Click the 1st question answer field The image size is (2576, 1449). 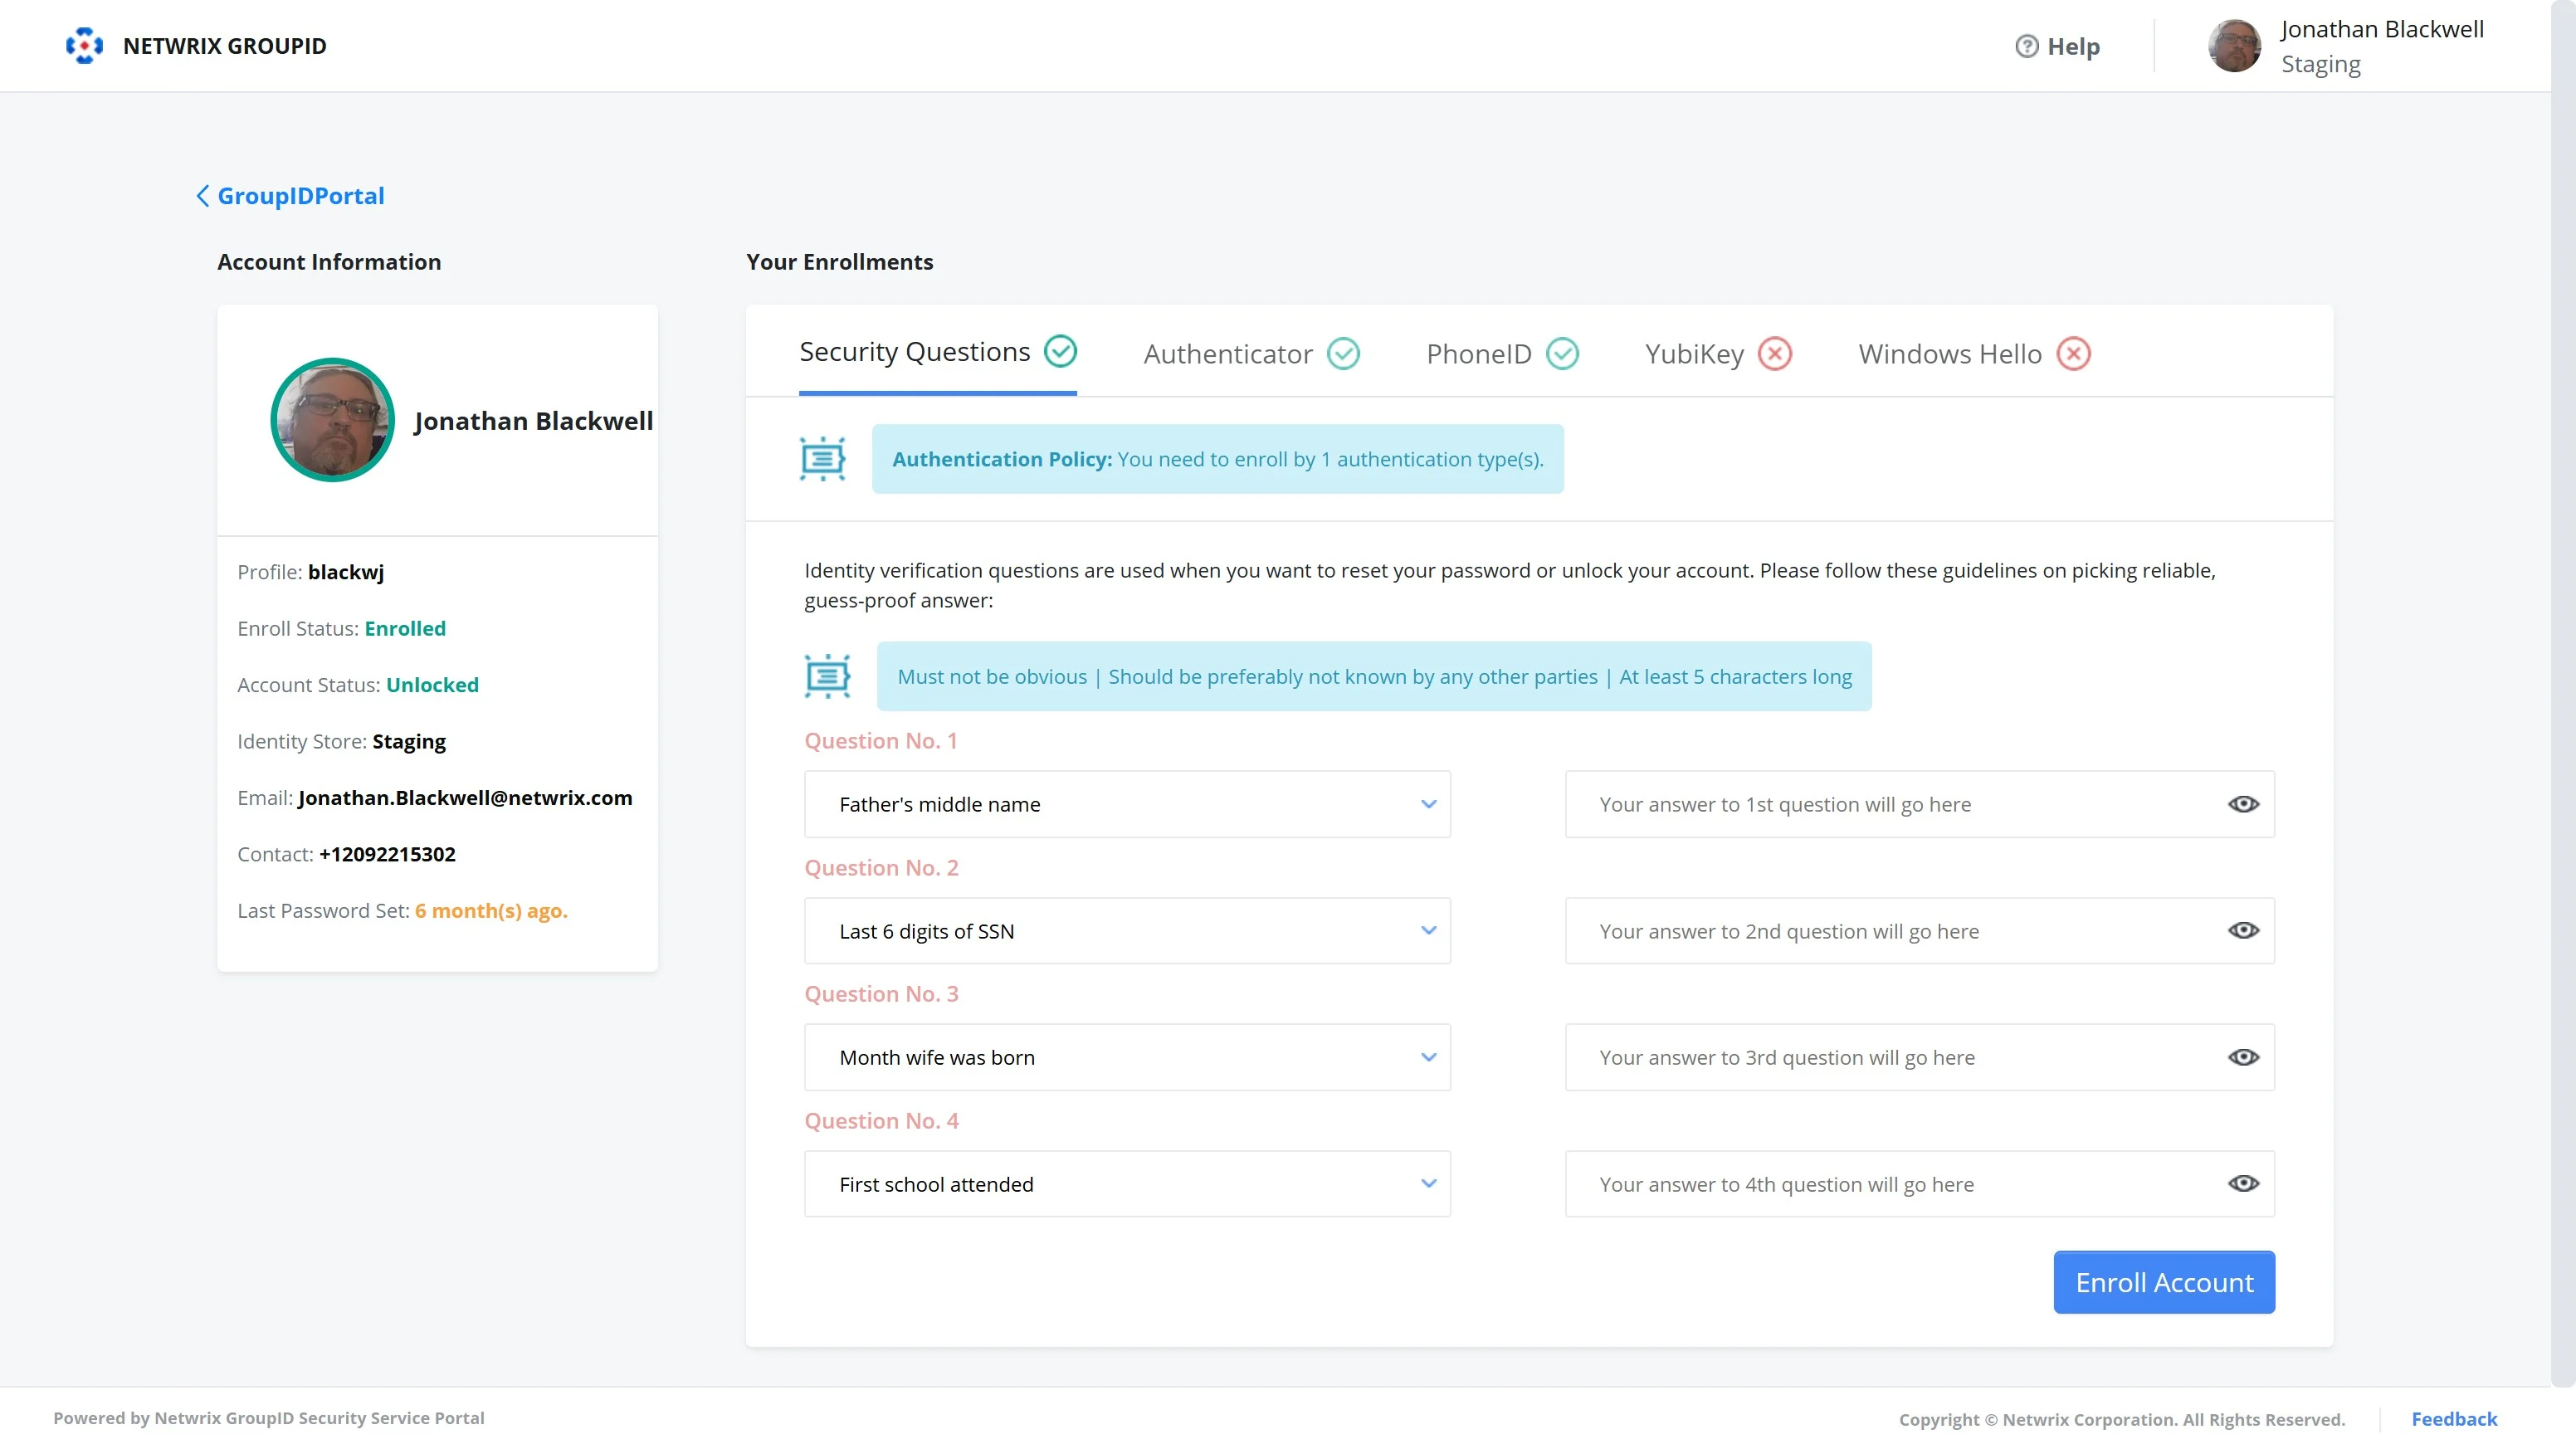tap(1919, 804)
